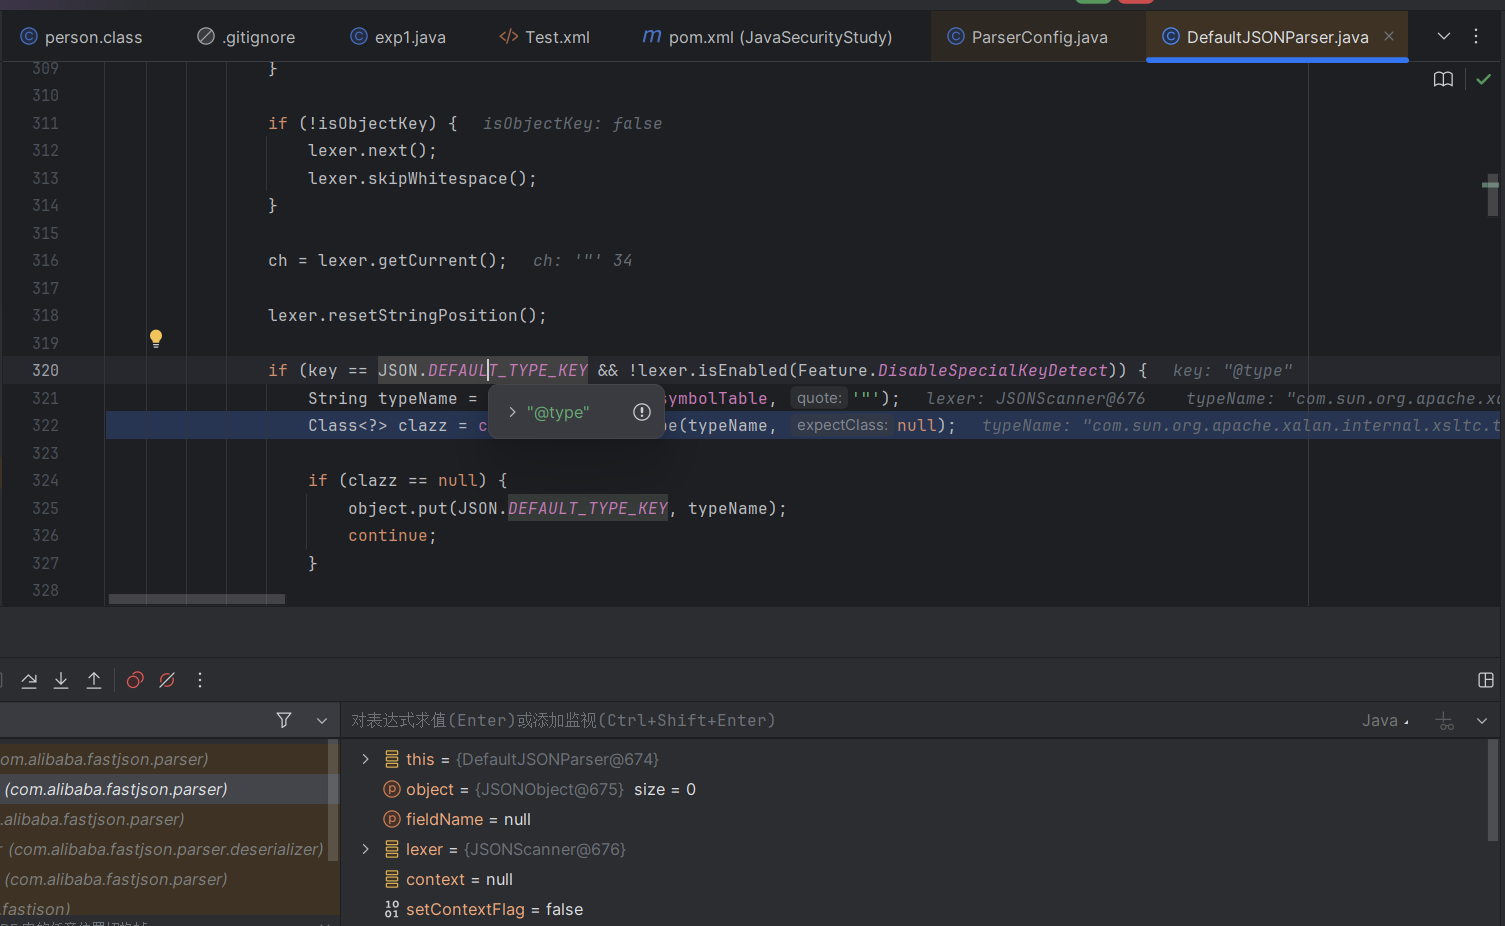
Task: Select the 'context = null' variable
Action: click(x=448, y=879)
